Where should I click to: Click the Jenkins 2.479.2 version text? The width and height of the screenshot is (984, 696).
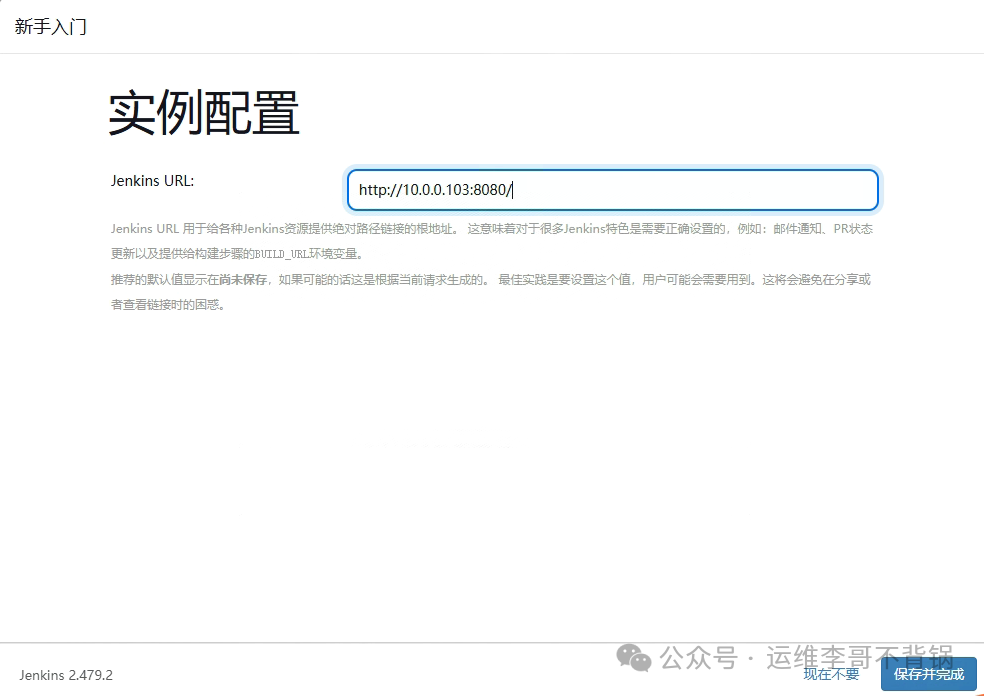[x=66, y=675]
